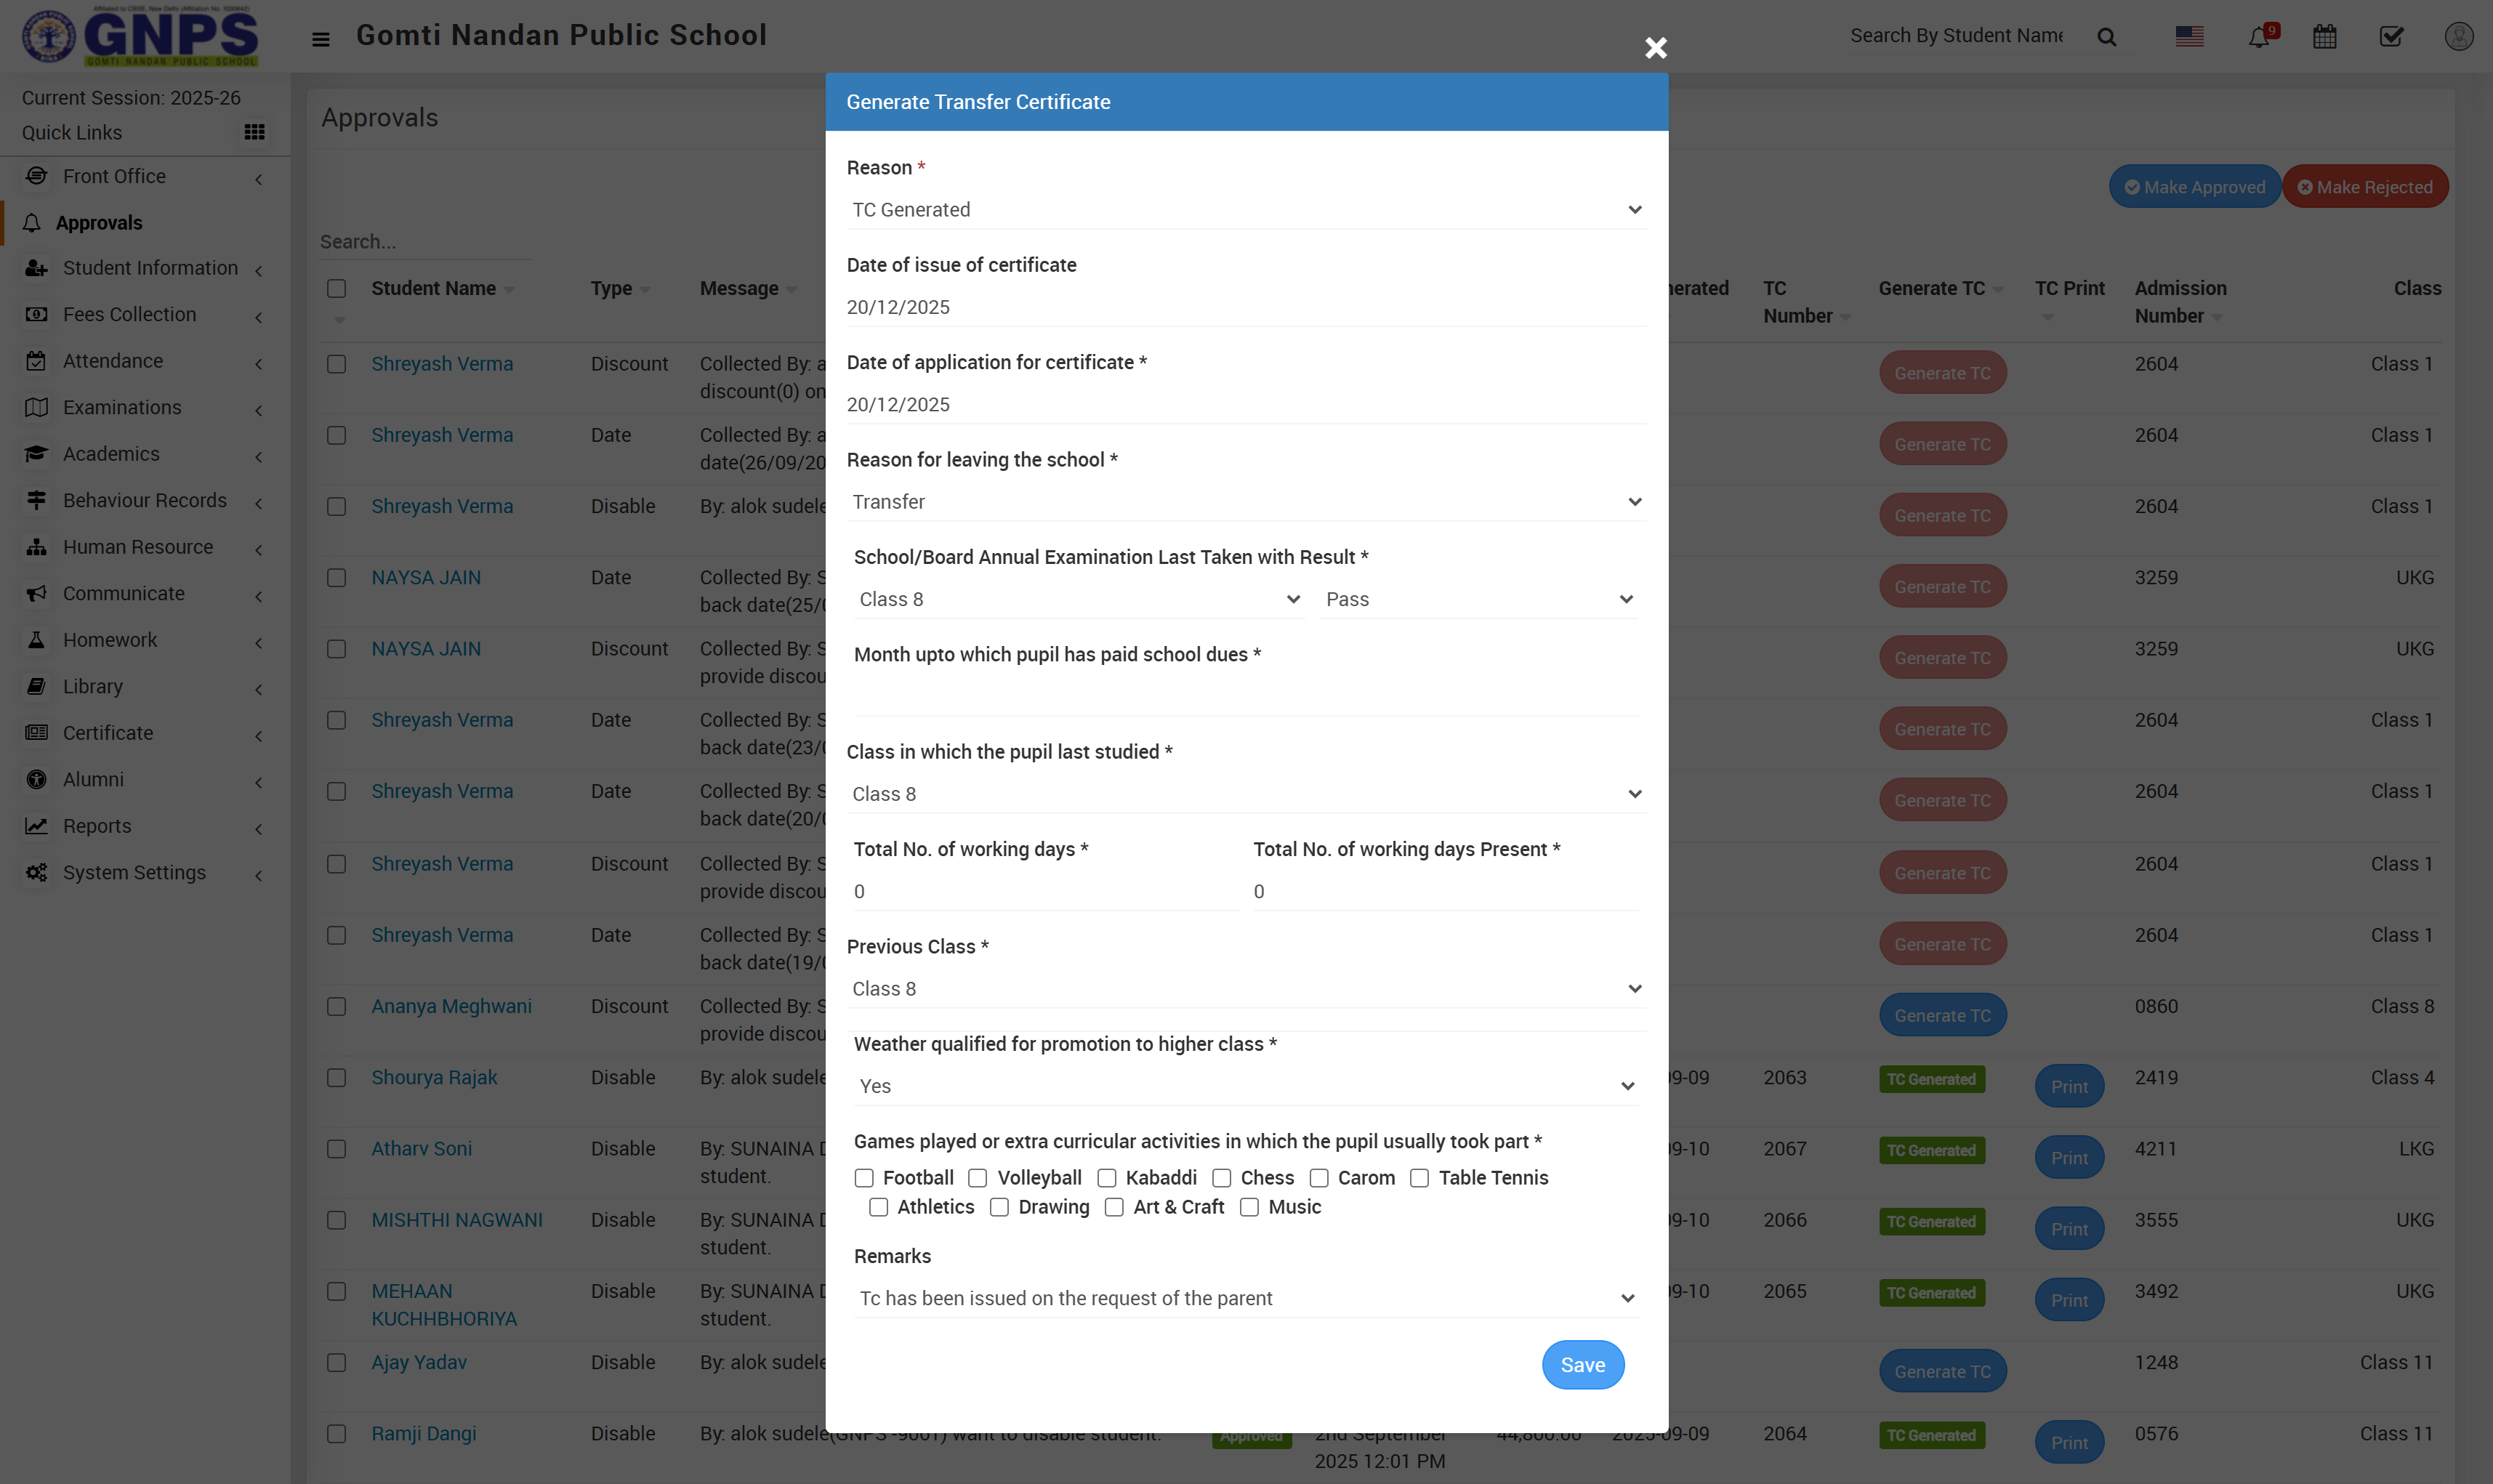Tick the Drawing activity checkbox

pos(999,1207)
